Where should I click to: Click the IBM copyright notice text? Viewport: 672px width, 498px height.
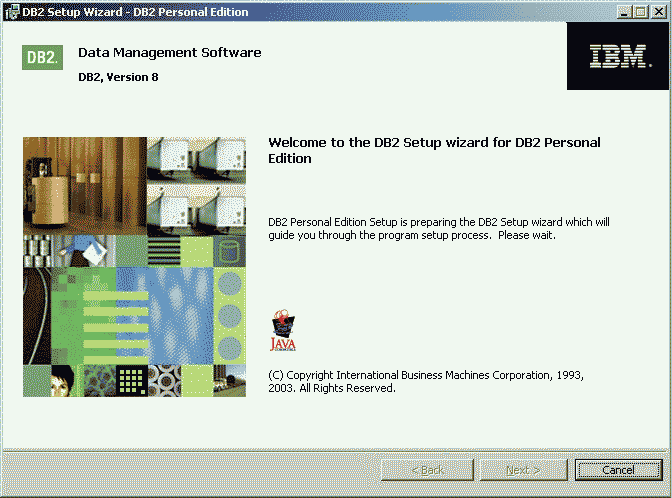coord(426,381)
